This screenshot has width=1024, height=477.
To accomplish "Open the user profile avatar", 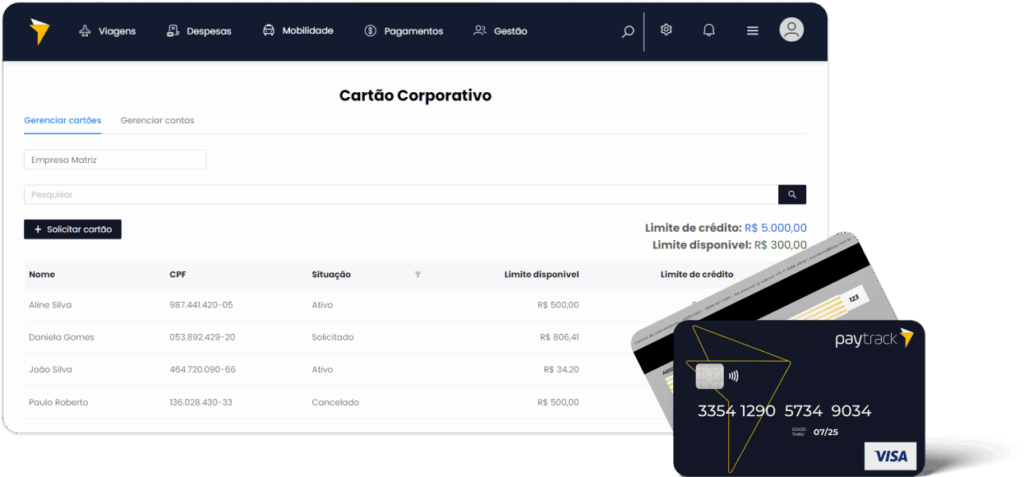I will pos(792,30).
